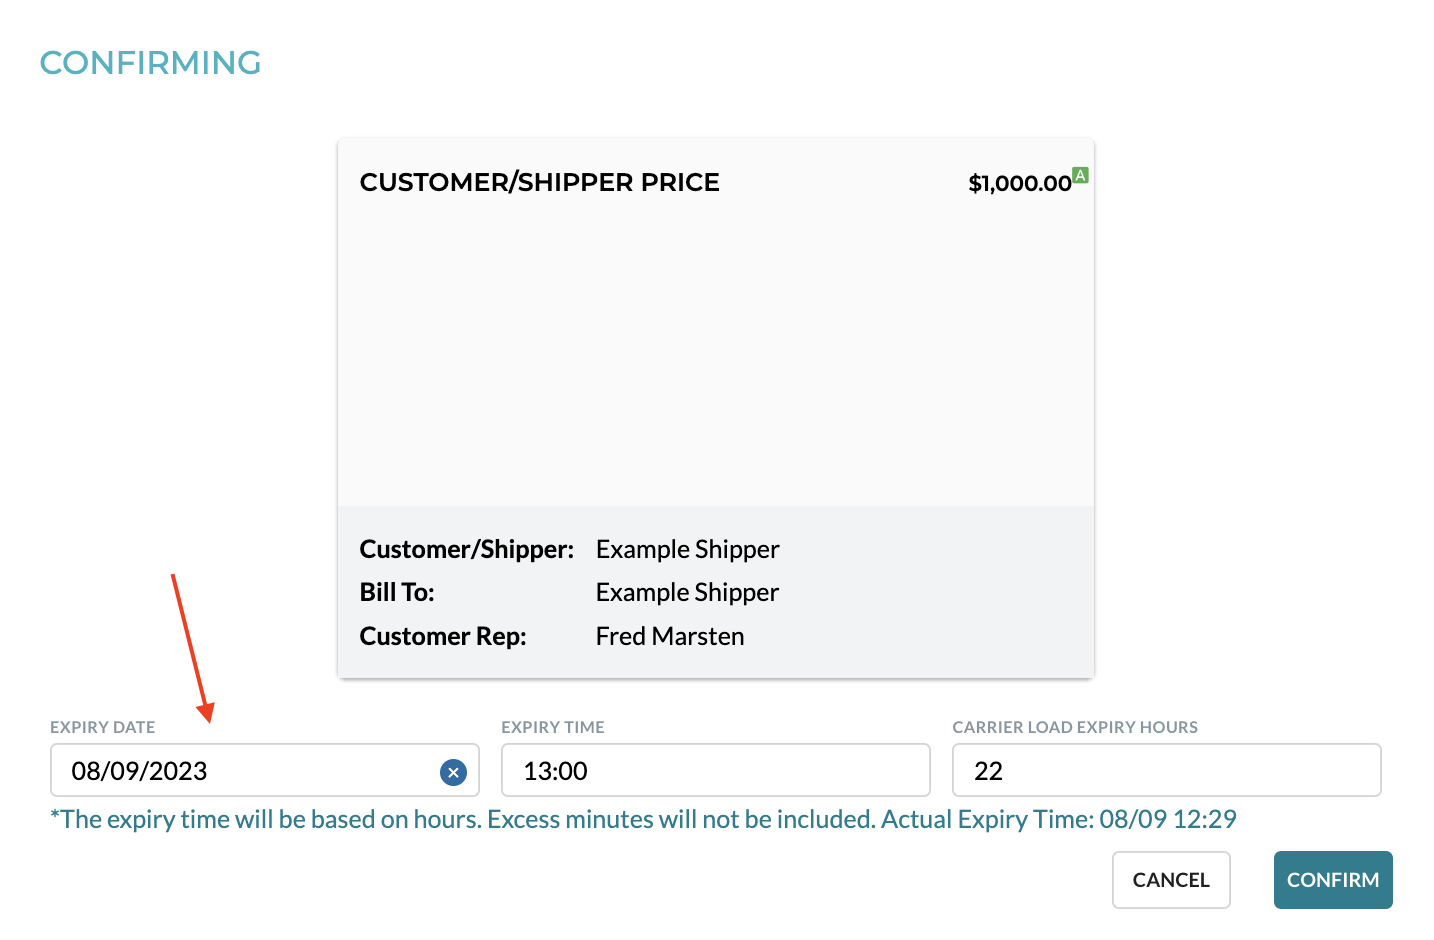Click the Example Shipper Bill To entry
Image resolution: width=1434 pixels, height=940 pixels.
tap(687, 592)
